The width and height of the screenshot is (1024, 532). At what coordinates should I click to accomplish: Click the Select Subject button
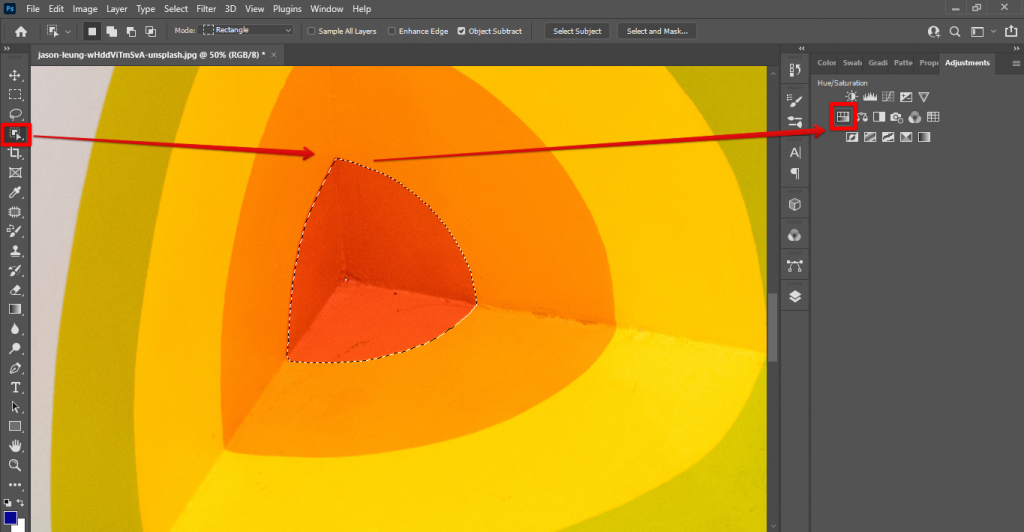(577, 31)
